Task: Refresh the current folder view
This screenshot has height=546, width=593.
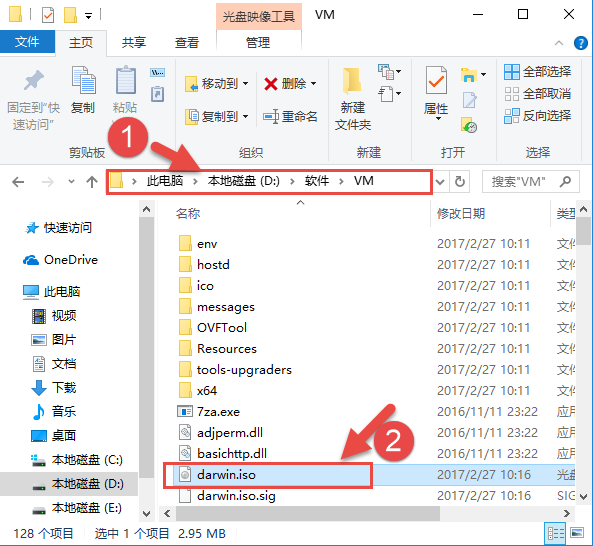Action: tap(459, 182)
